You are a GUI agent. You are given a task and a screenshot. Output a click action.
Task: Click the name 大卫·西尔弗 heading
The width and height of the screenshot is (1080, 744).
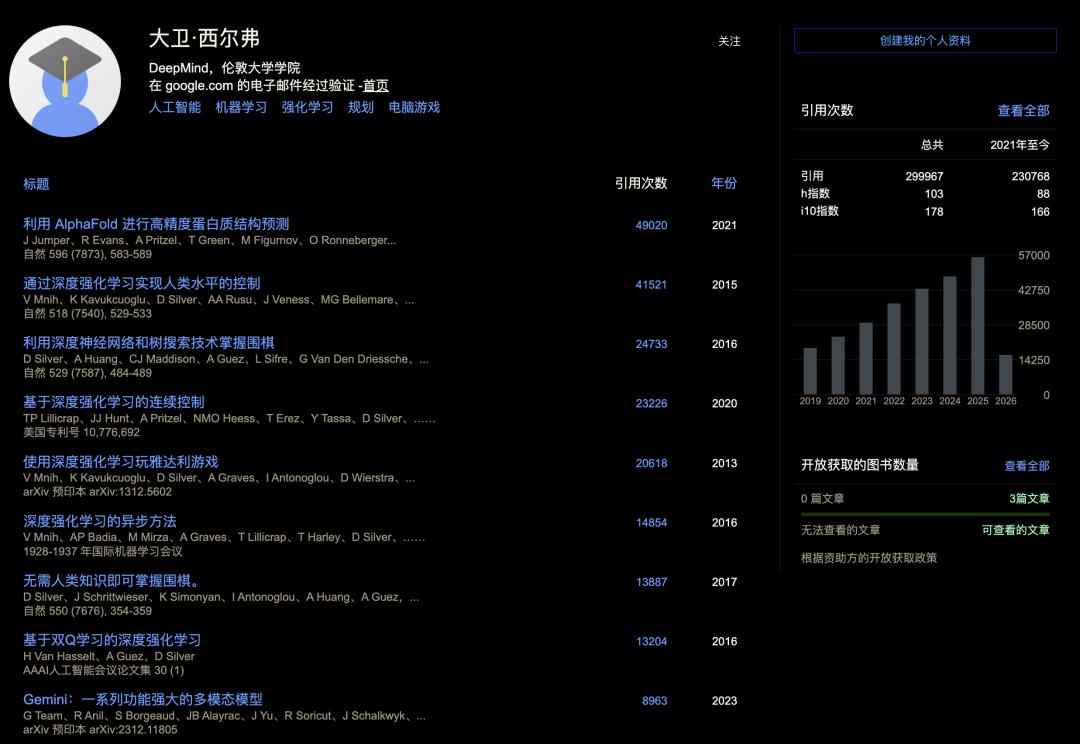click(205, 39)
